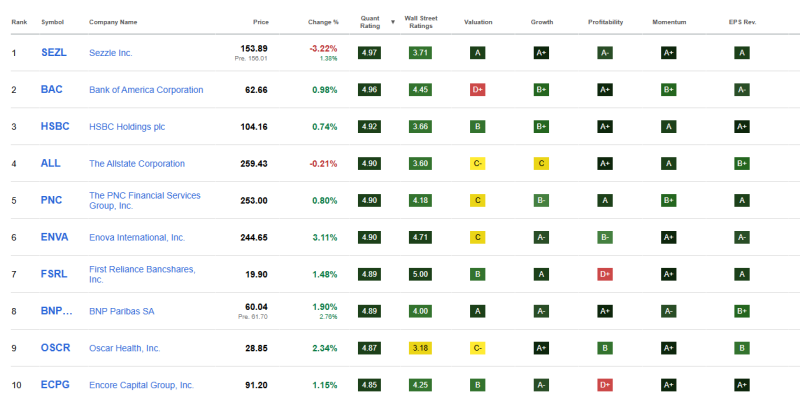The image size is (800, 399).
Task: Open the FSRL ticker symbol link
Action: click(x=54, y=275)
